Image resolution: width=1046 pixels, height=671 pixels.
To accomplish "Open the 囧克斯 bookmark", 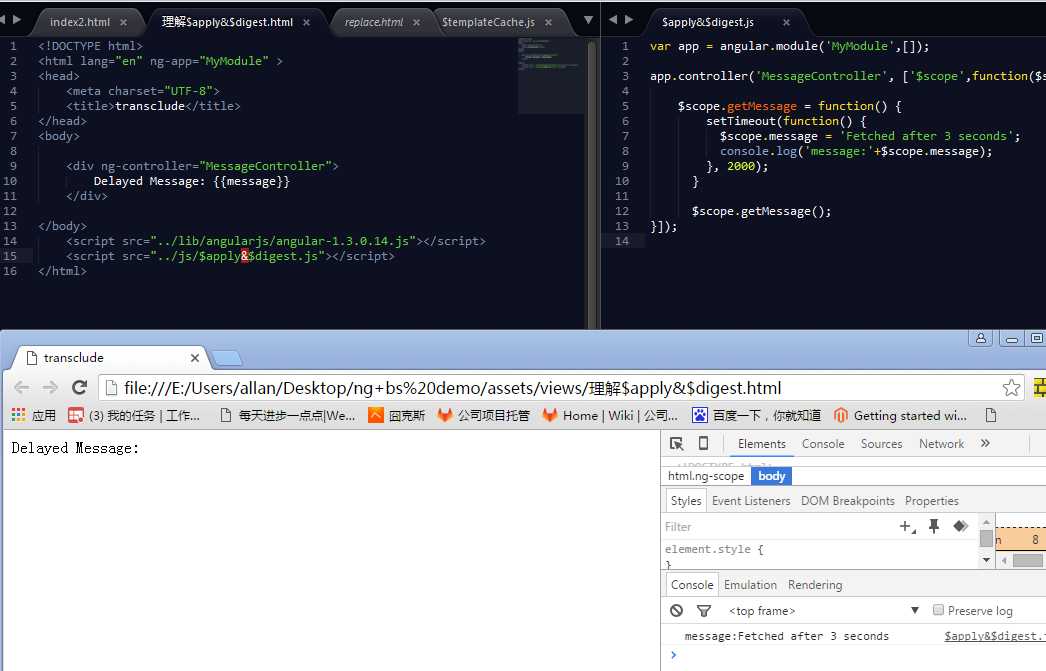I will (x=396, y=416).
